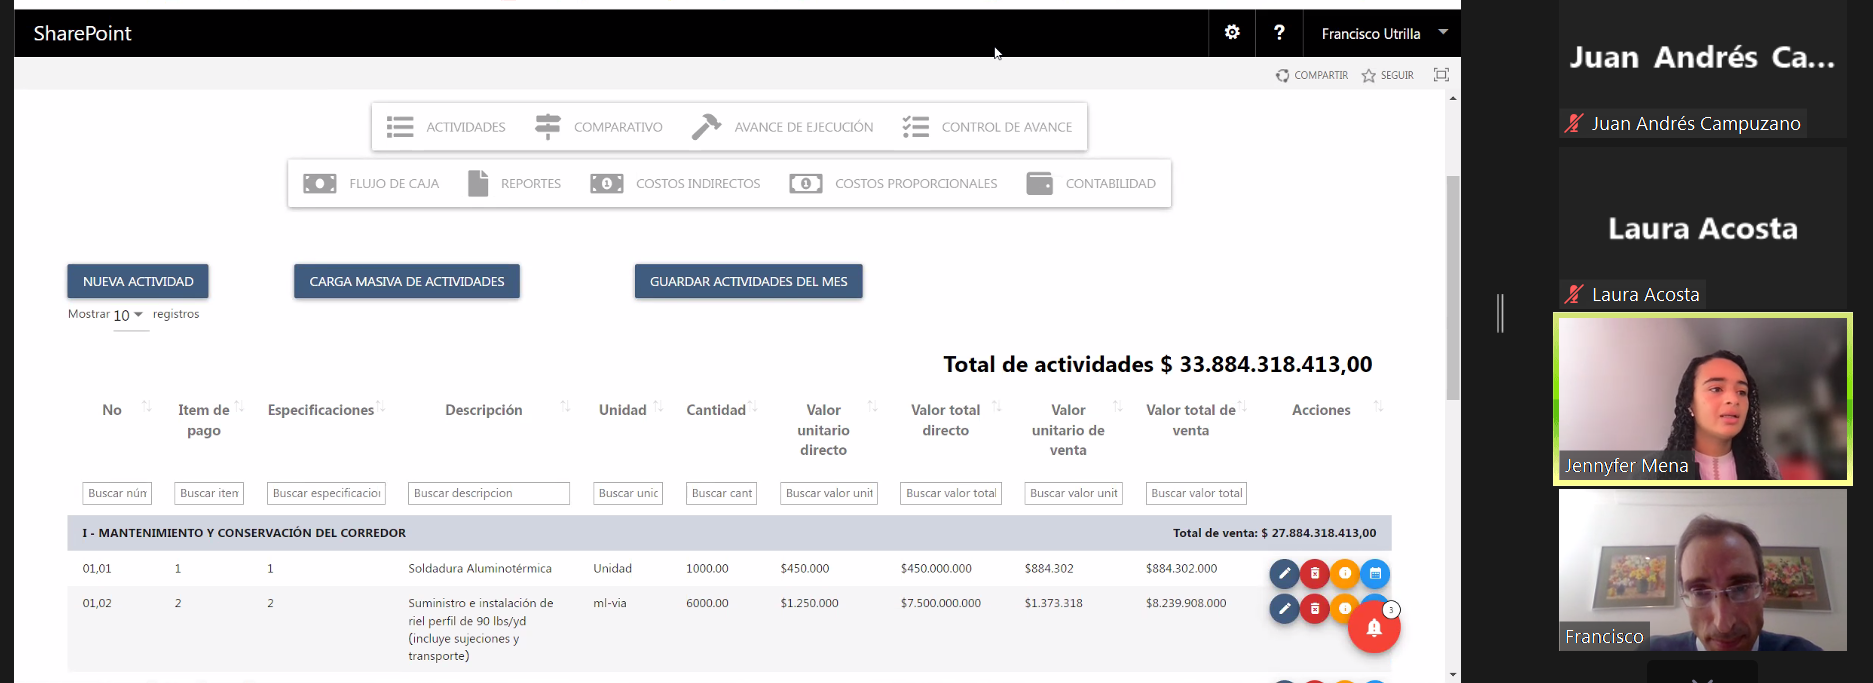Select Laura Acosta participant tile
The width and height of the screenshot is (1873, 683).
point(1703,229)
